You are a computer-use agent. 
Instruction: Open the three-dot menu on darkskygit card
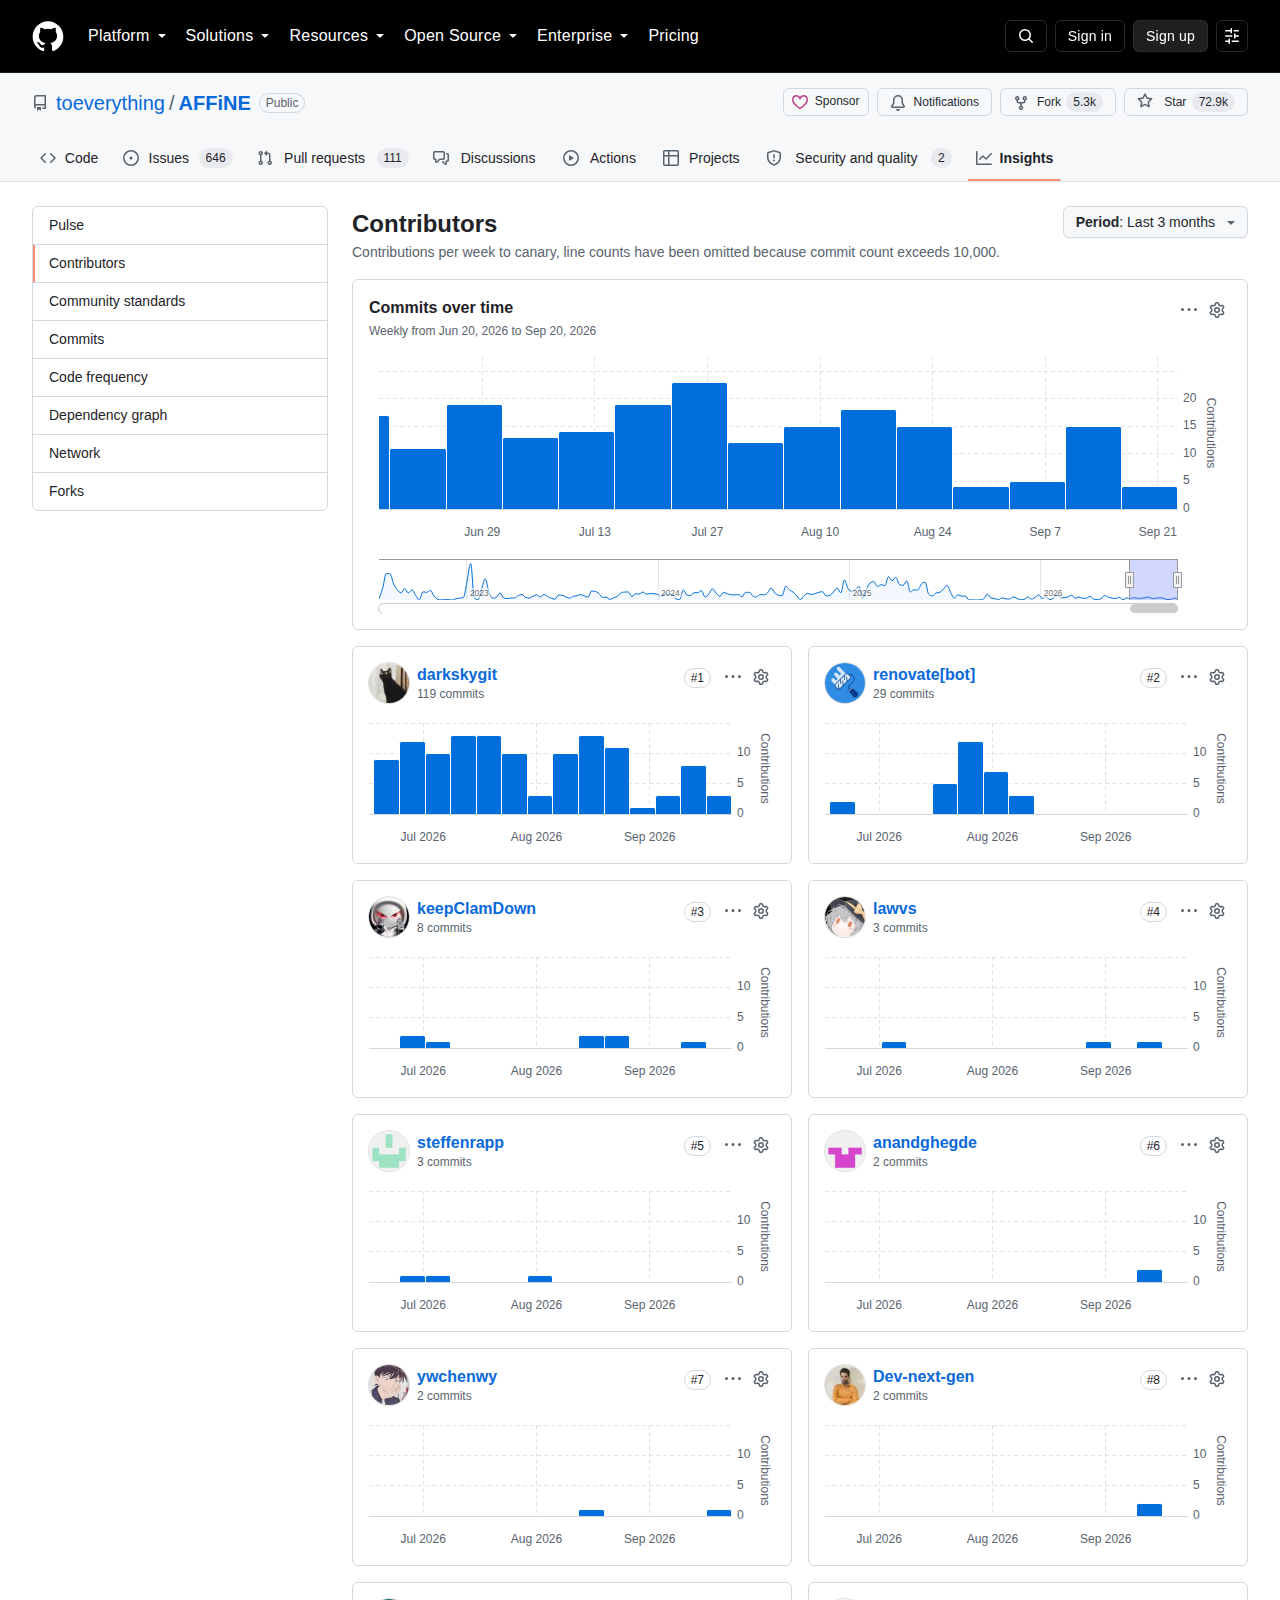coord(733,677)
